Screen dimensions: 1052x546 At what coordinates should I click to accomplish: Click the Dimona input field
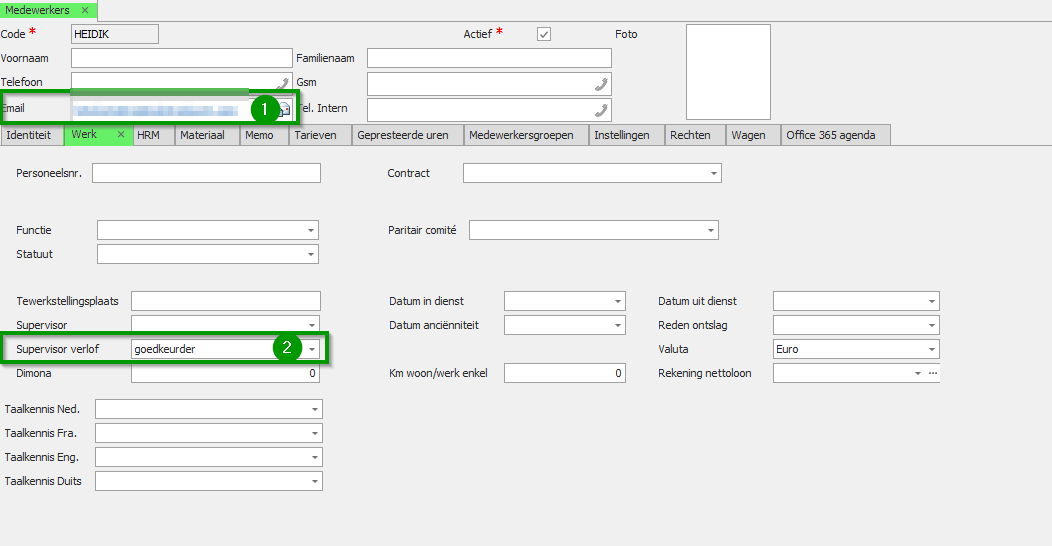tap(225, 373)
